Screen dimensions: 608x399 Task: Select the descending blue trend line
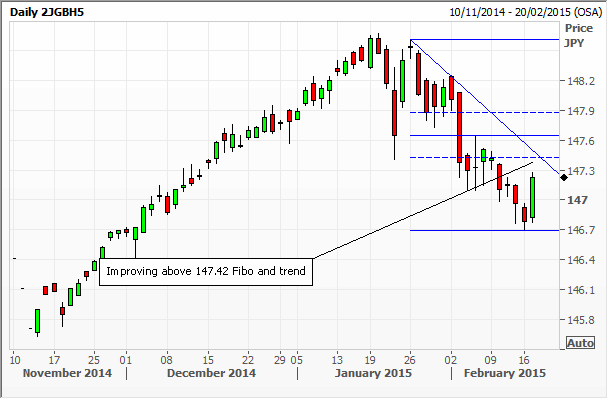(x=485, y=107)
